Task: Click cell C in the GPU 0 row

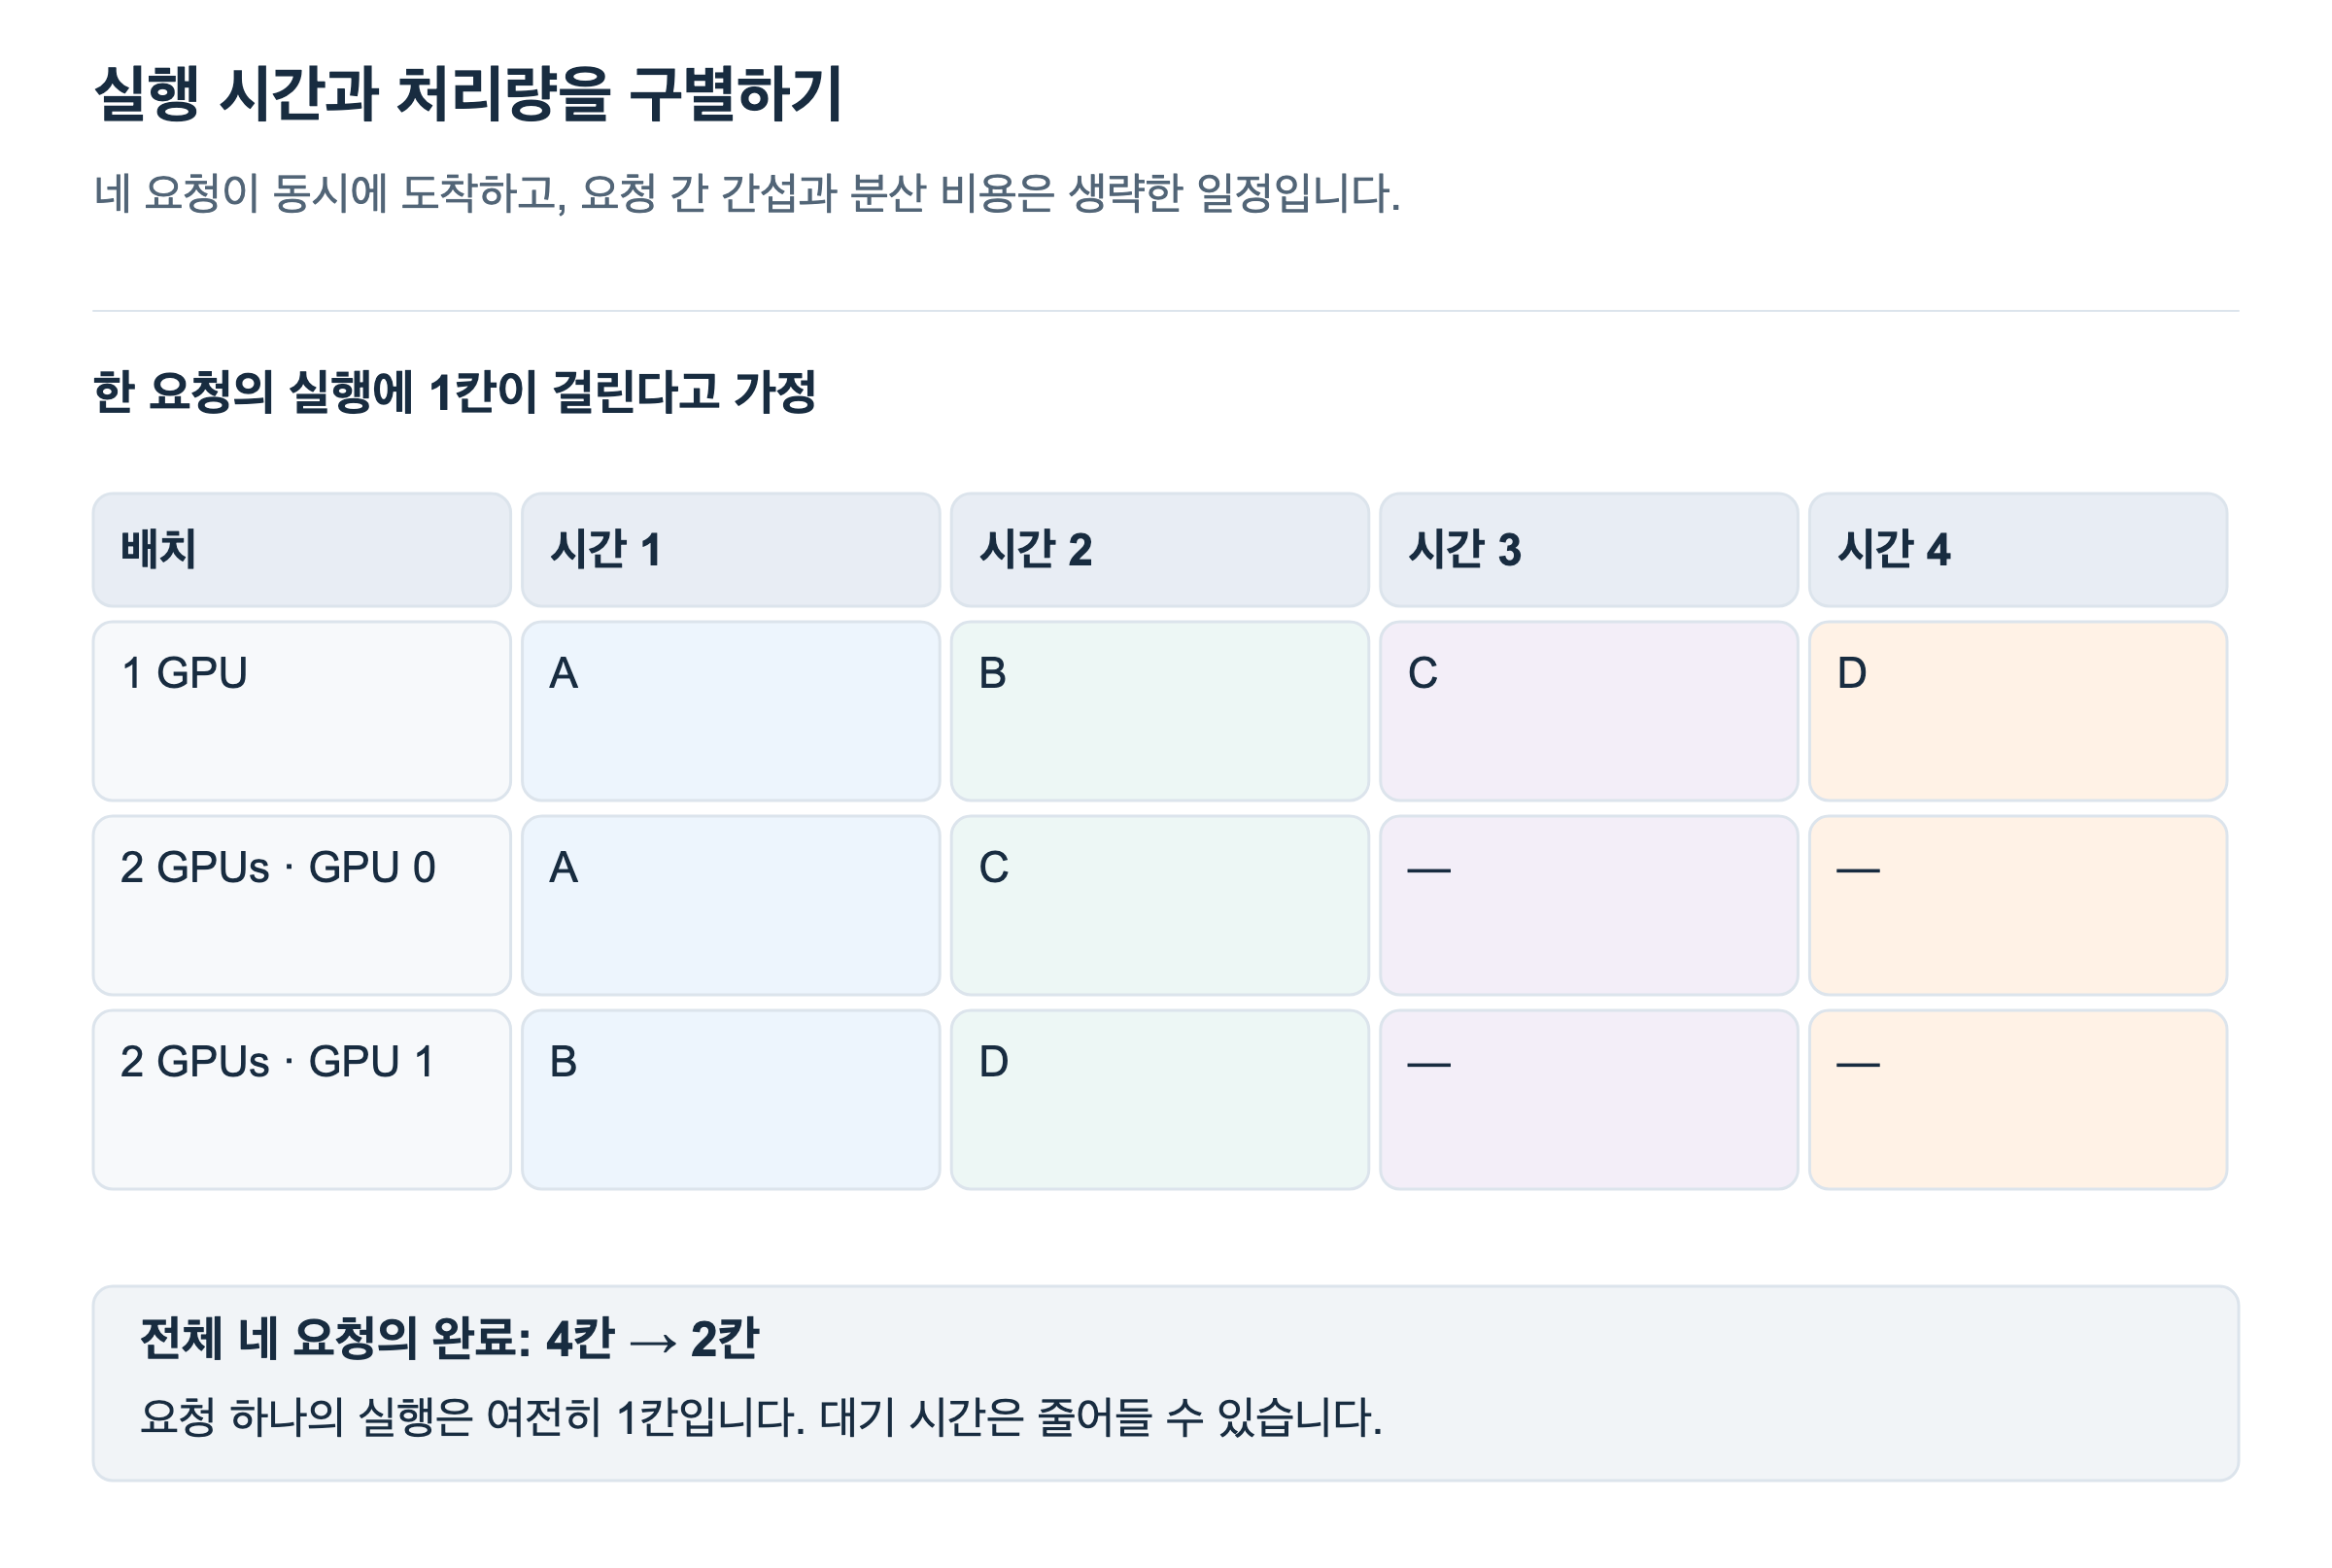Action: coord(1160,905)
